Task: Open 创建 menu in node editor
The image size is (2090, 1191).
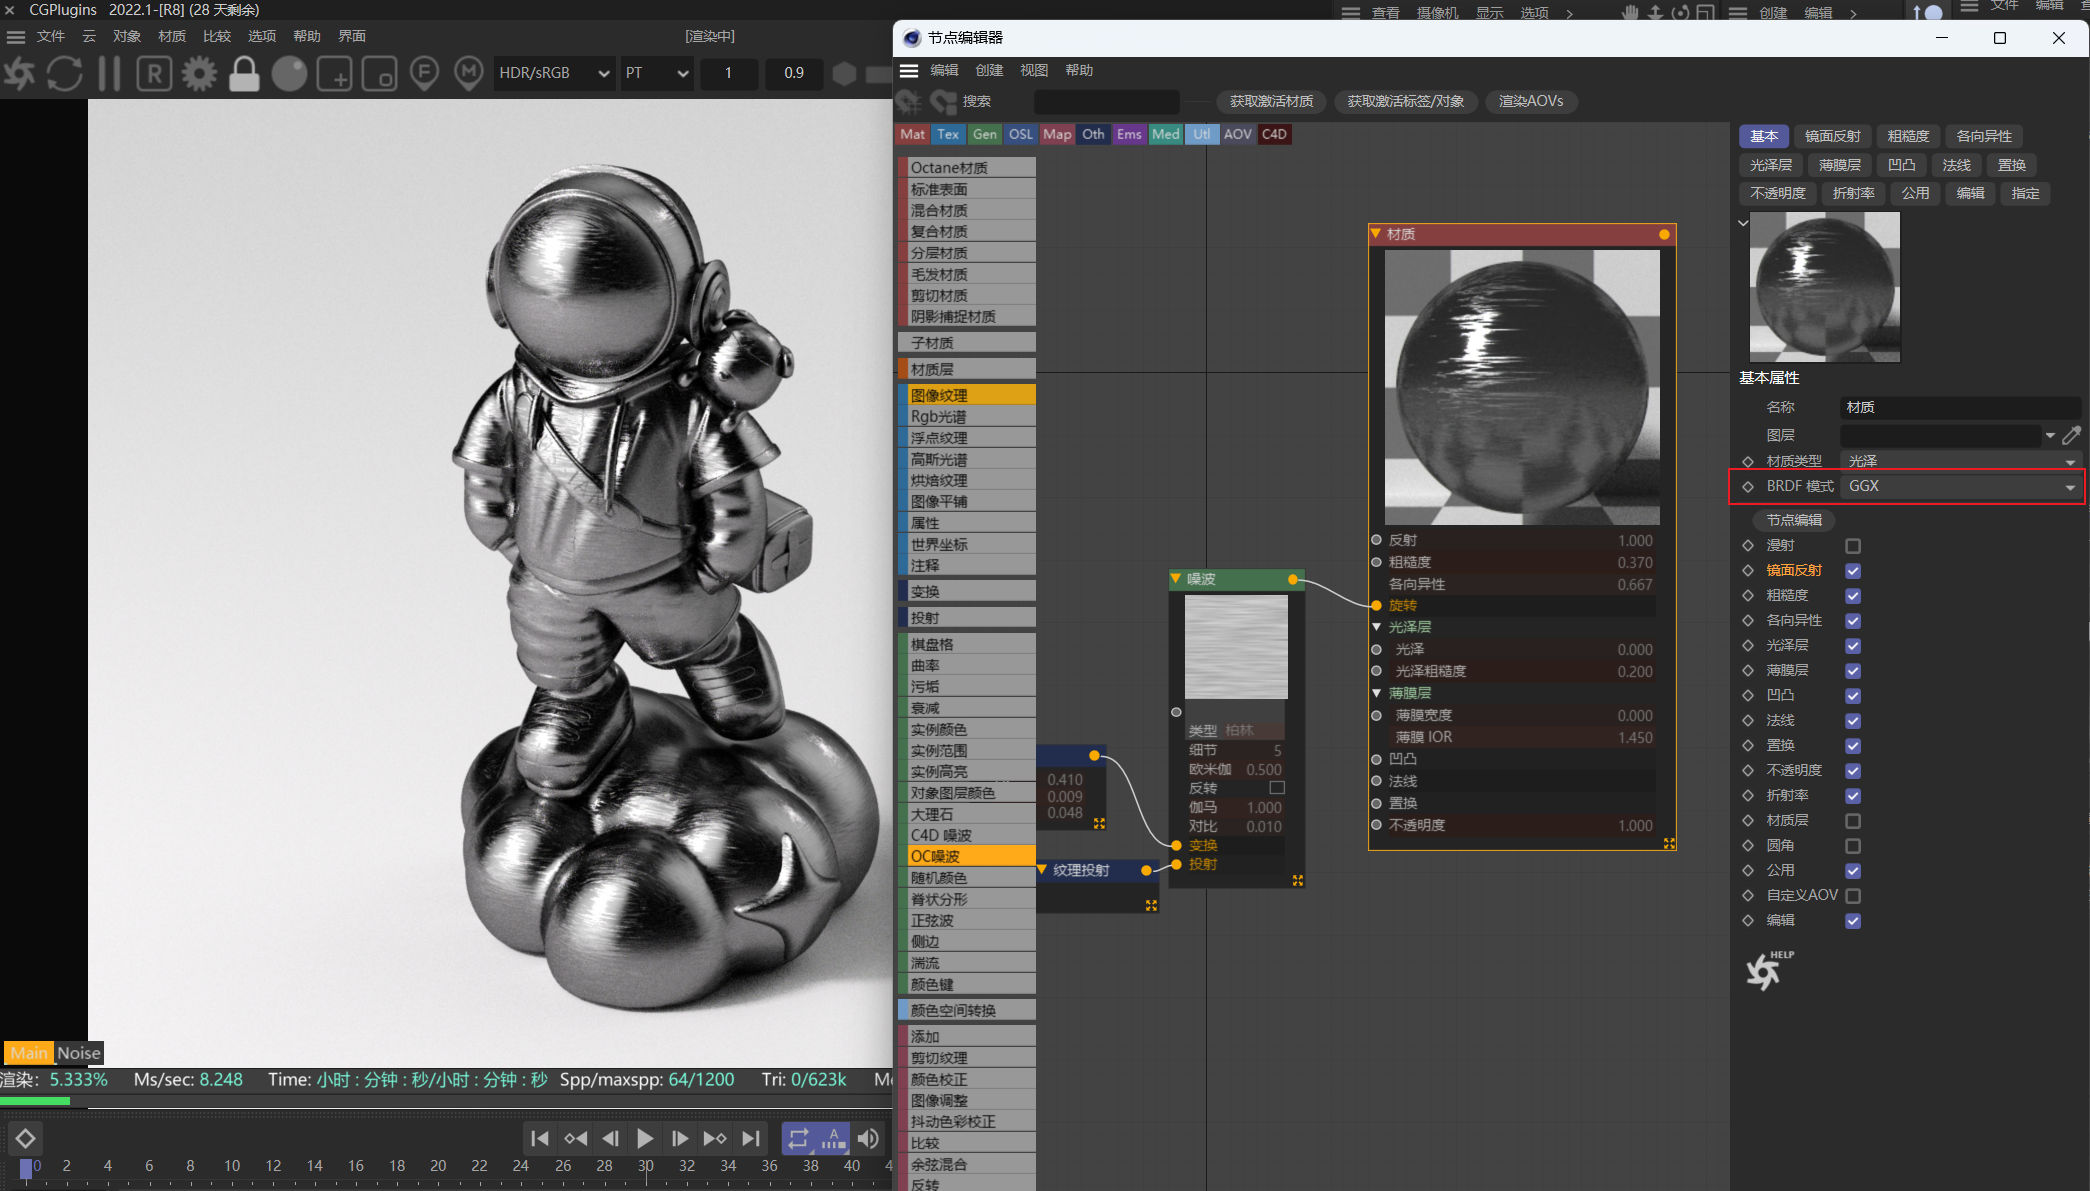Action: coord(989,70)
